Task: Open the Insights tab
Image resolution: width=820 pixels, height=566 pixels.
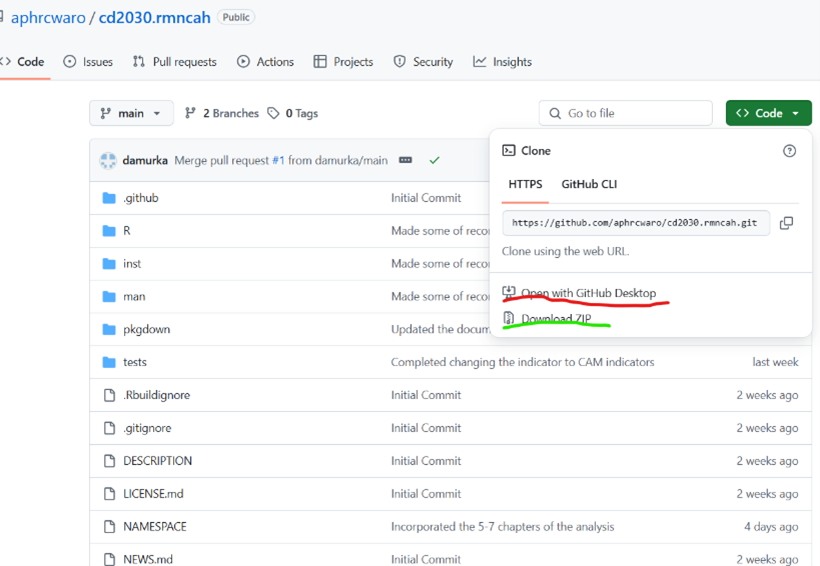Action: 503,62
